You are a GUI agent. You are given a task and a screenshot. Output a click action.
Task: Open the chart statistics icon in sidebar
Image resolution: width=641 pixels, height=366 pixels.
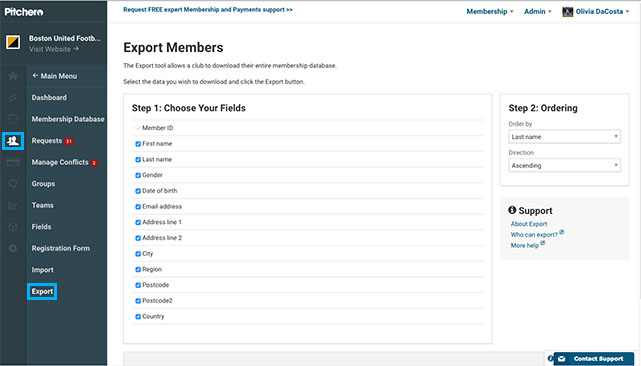13,205
